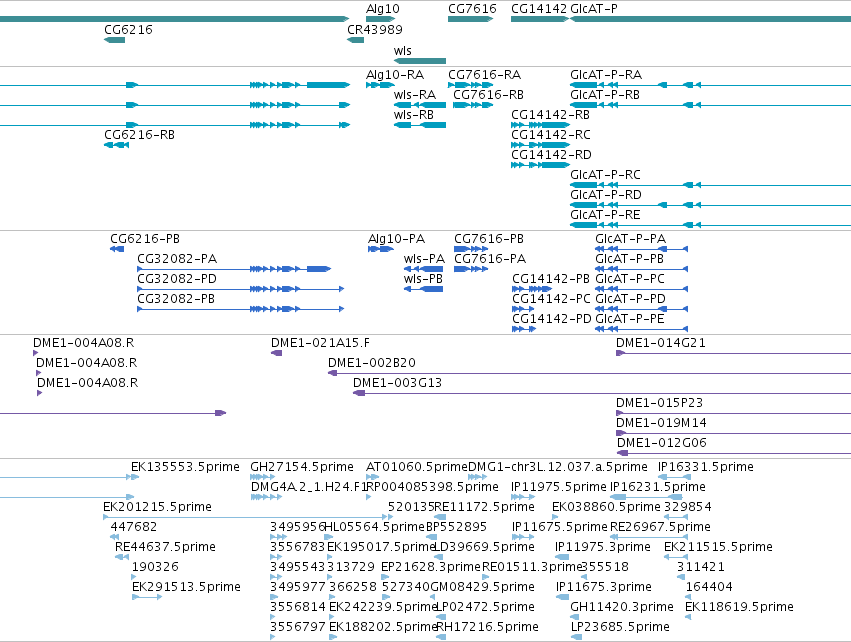The height and width of the screenshot is (642, 851).
Task: Select the wls-PA protein label
Action: point(424,259)
